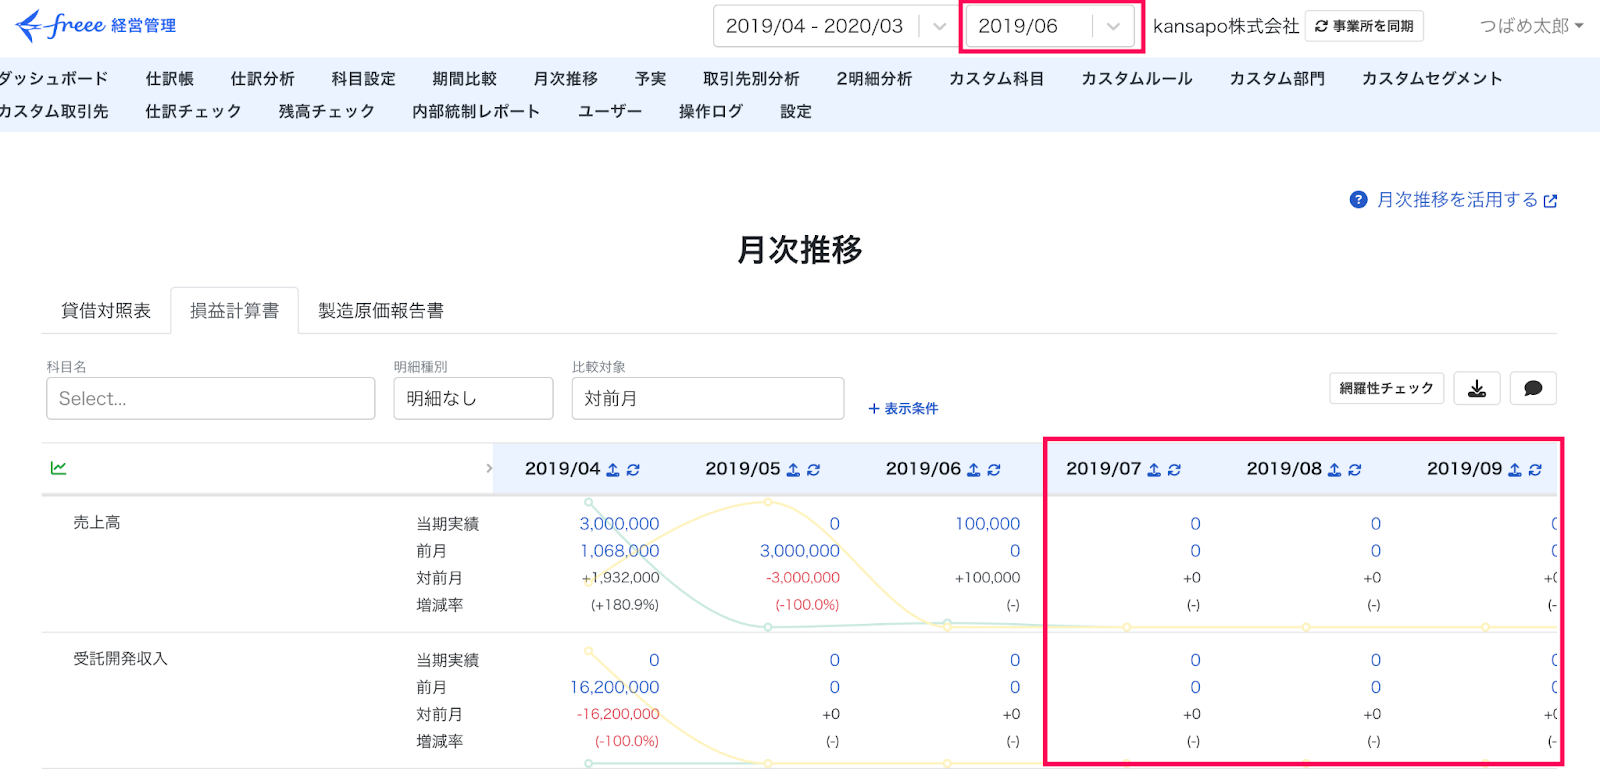
Task: Open the 科目設定 menu item
Action: pyautogui.click(x=363, y=78)
